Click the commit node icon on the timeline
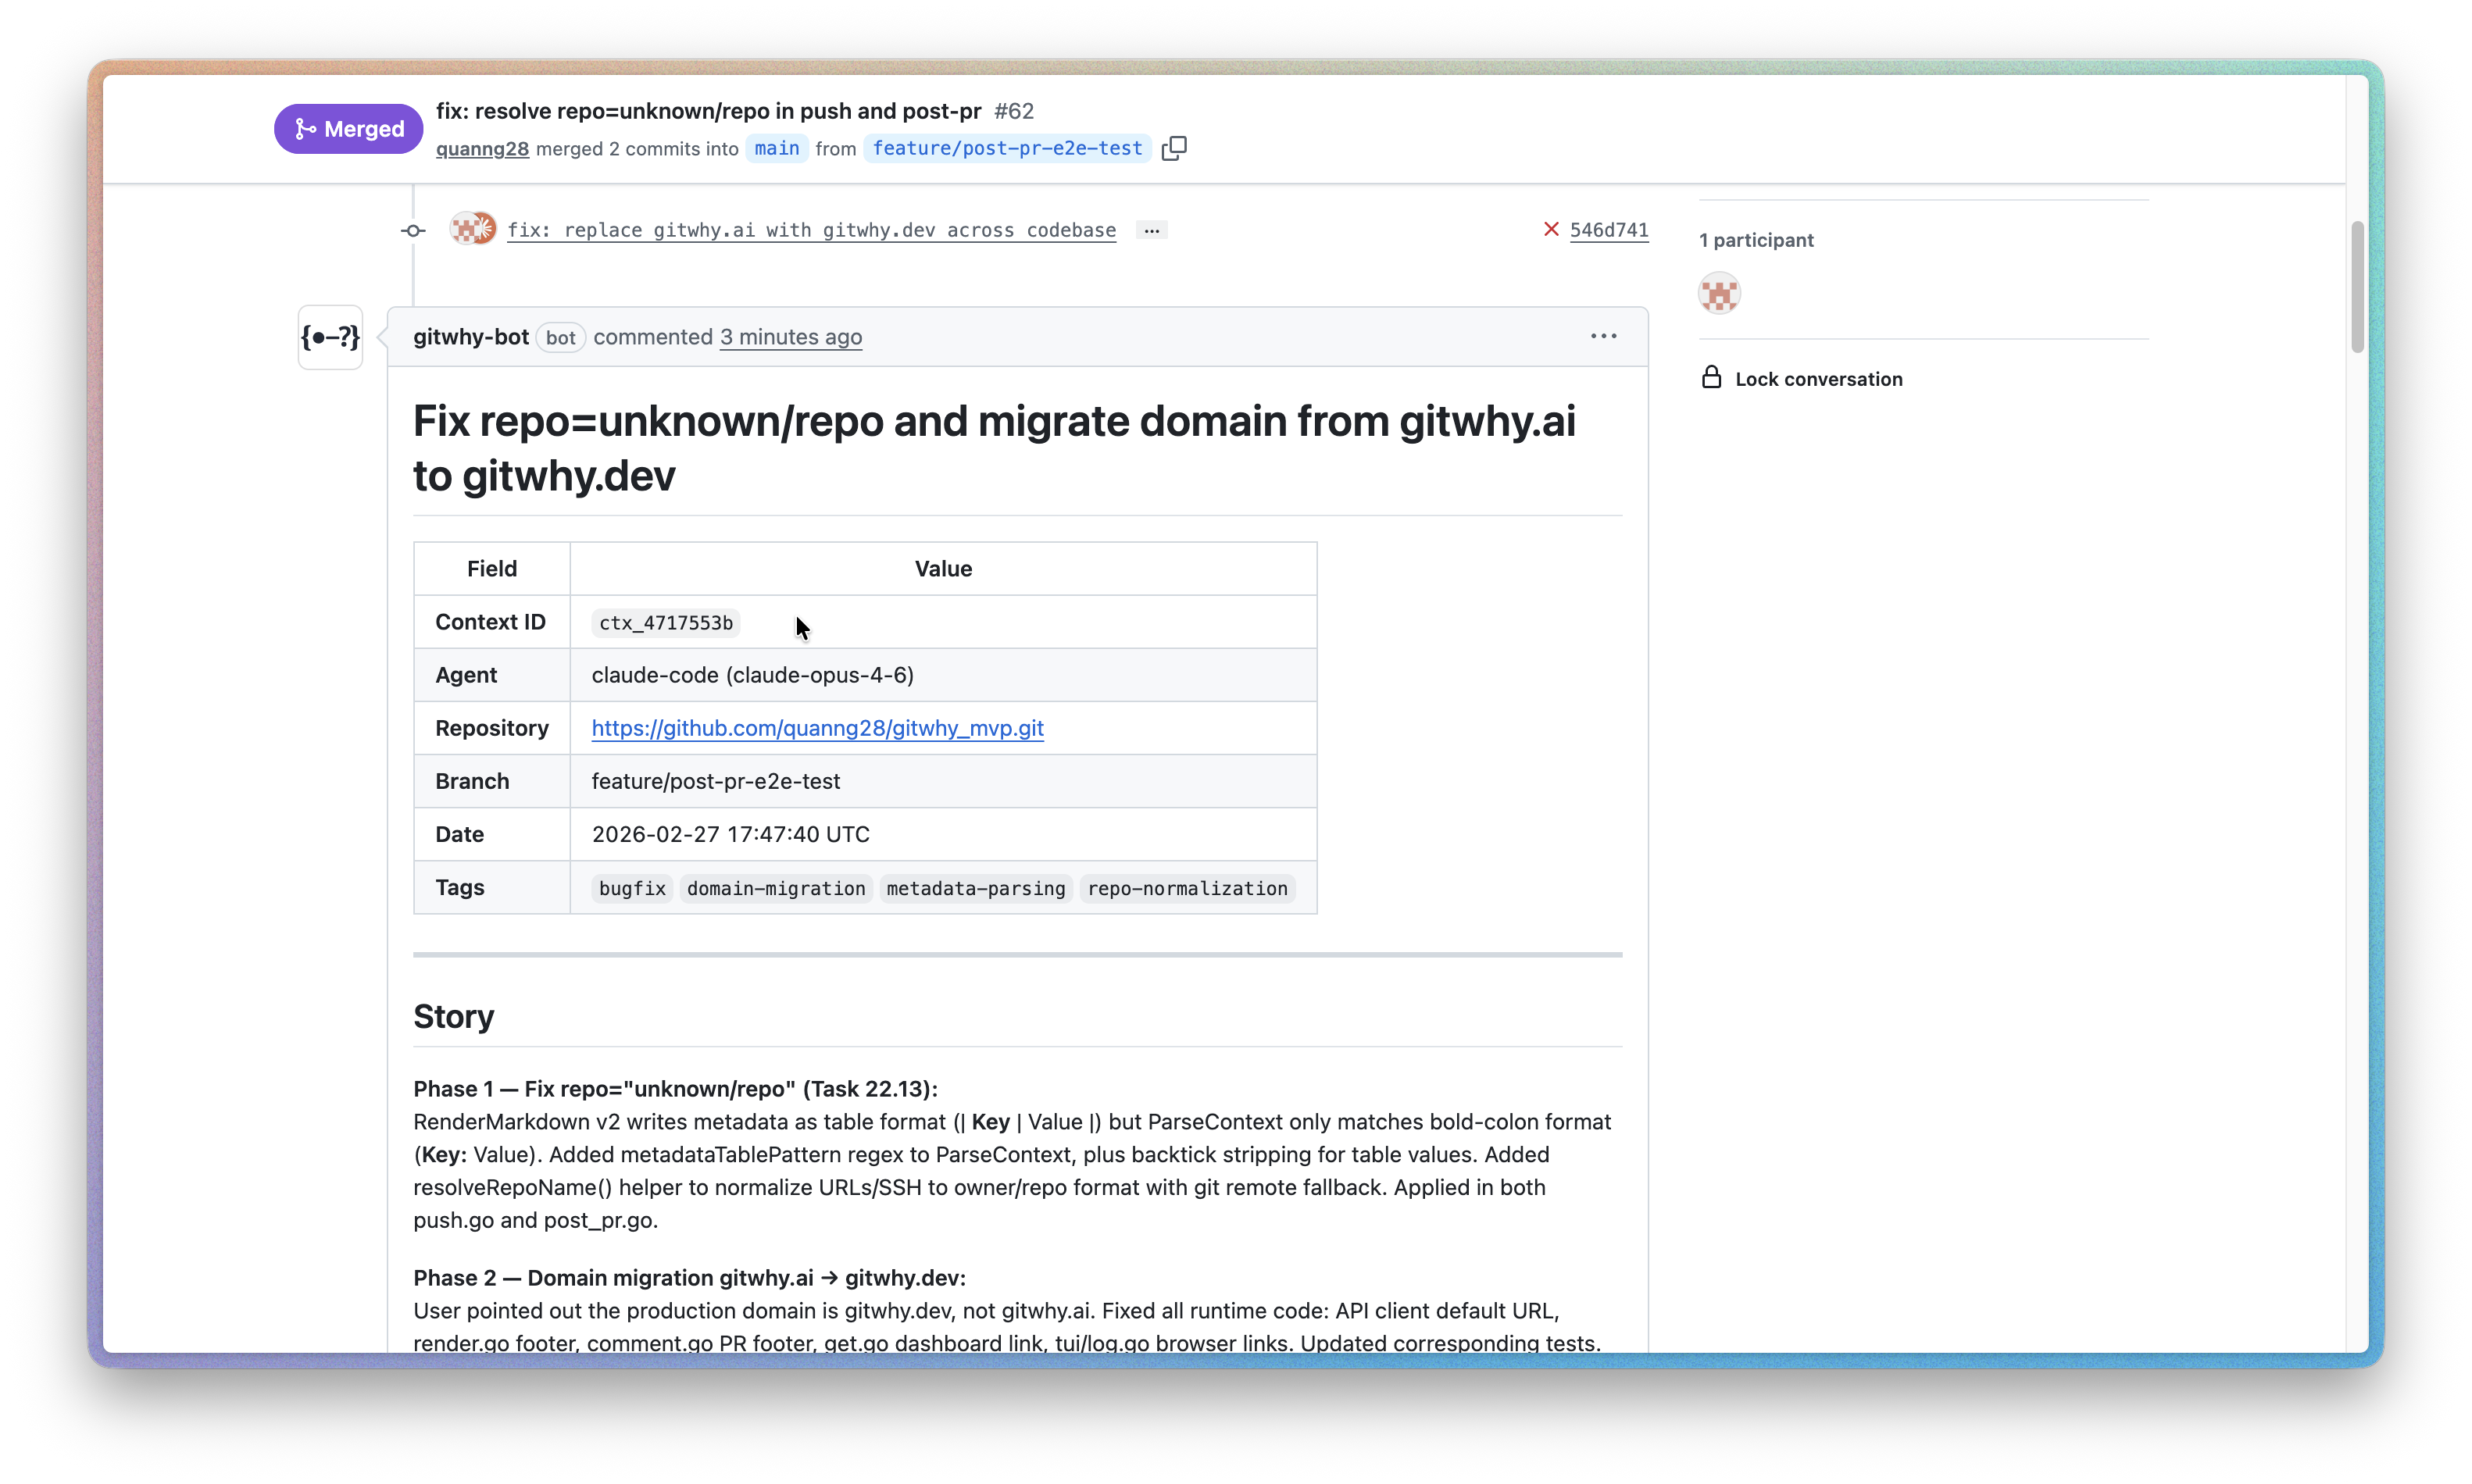The image size is (2472, 1484). pyautogui.click(x=413, y=230)
